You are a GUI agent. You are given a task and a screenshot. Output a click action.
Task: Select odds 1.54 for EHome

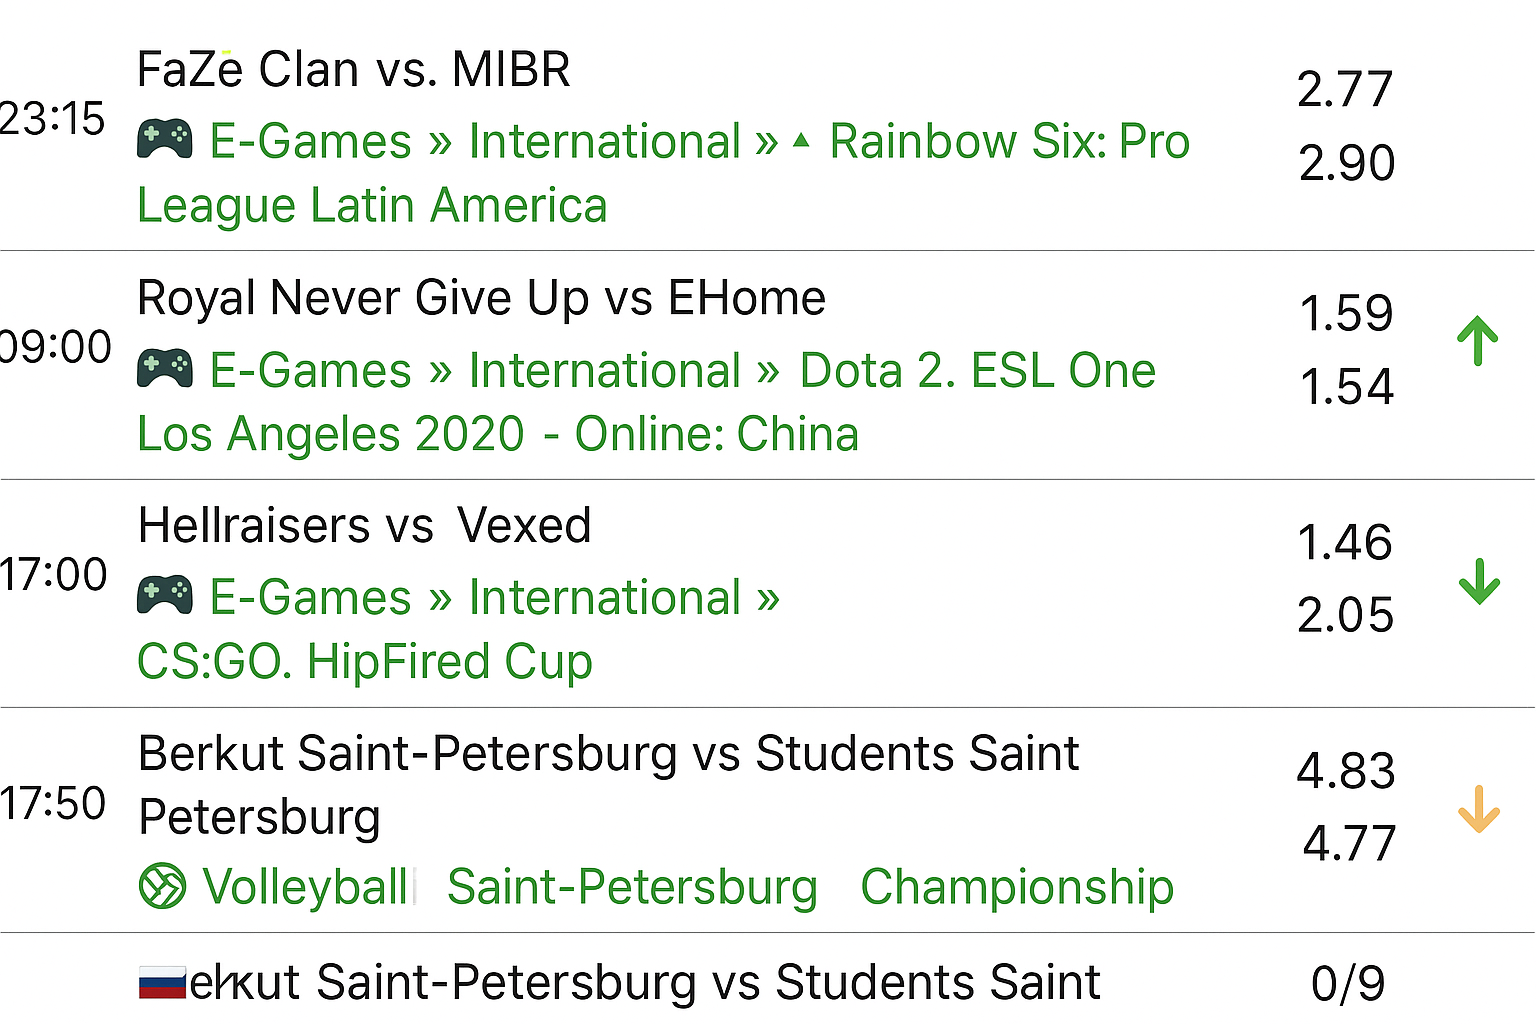coord(1346,387)
